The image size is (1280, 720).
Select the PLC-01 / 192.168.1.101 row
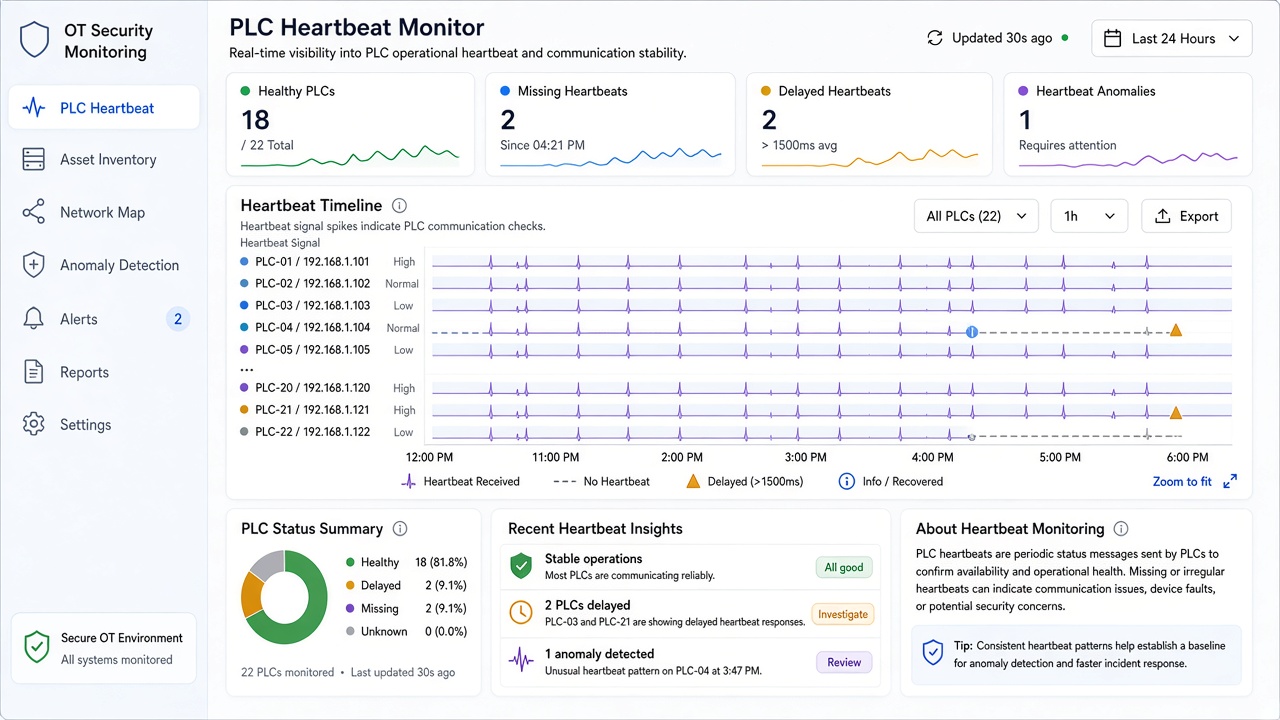[x=735, y=262]
